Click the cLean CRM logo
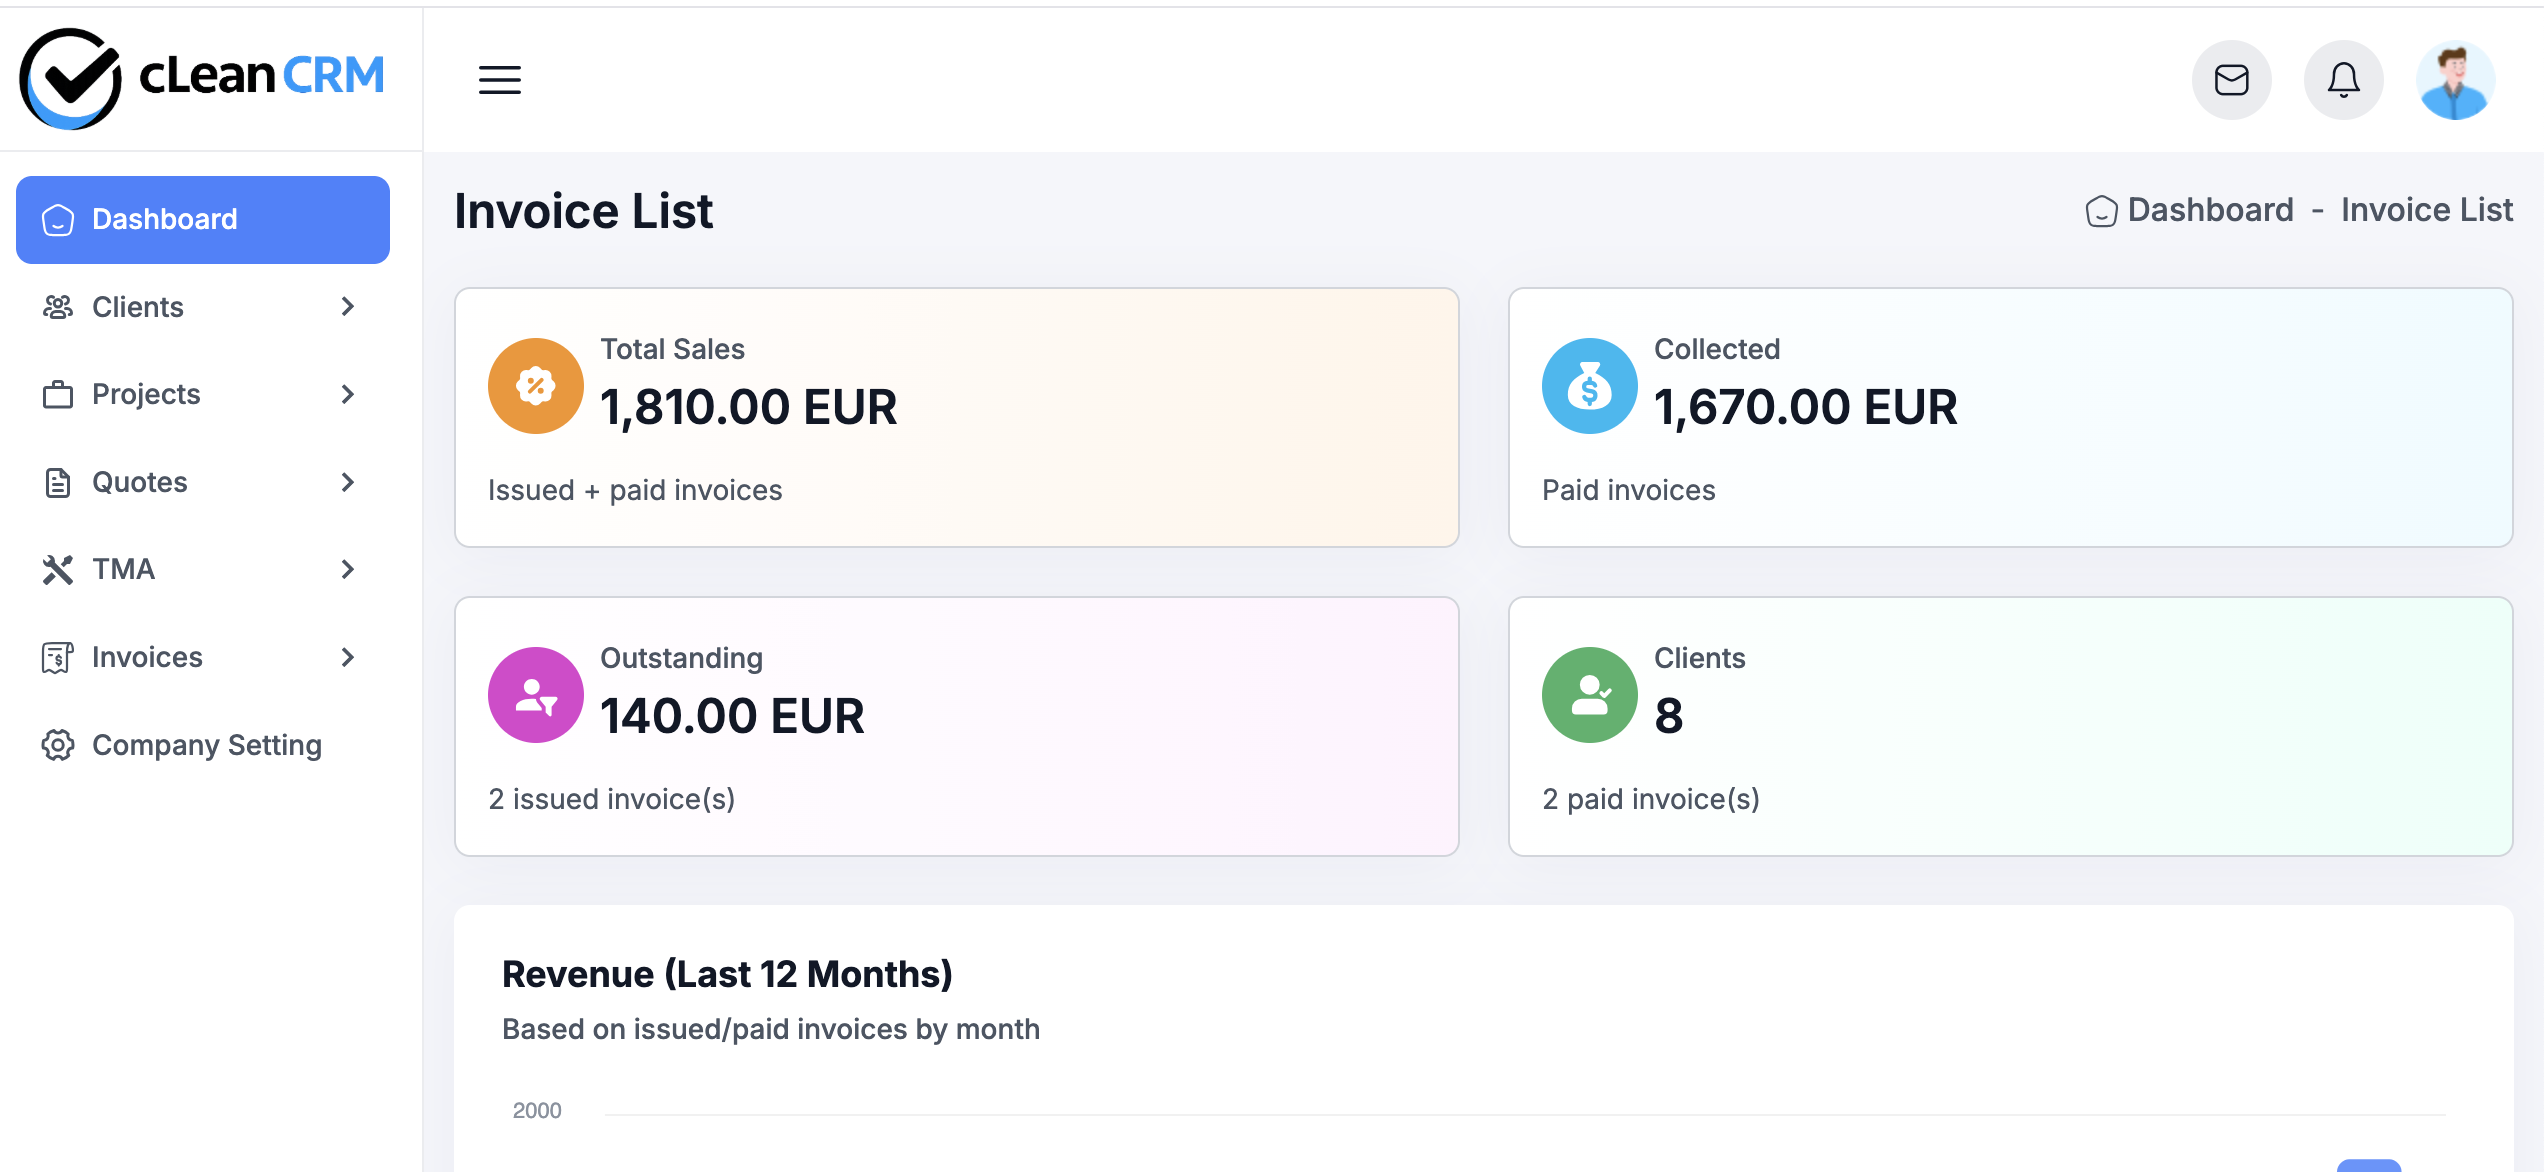 tap(200, 78)
